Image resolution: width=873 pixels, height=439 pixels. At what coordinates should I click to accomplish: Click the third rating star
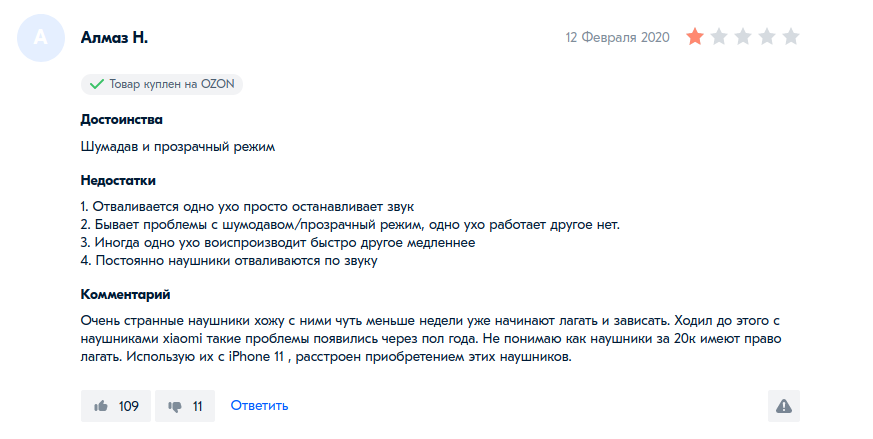[x=743, y=37]
